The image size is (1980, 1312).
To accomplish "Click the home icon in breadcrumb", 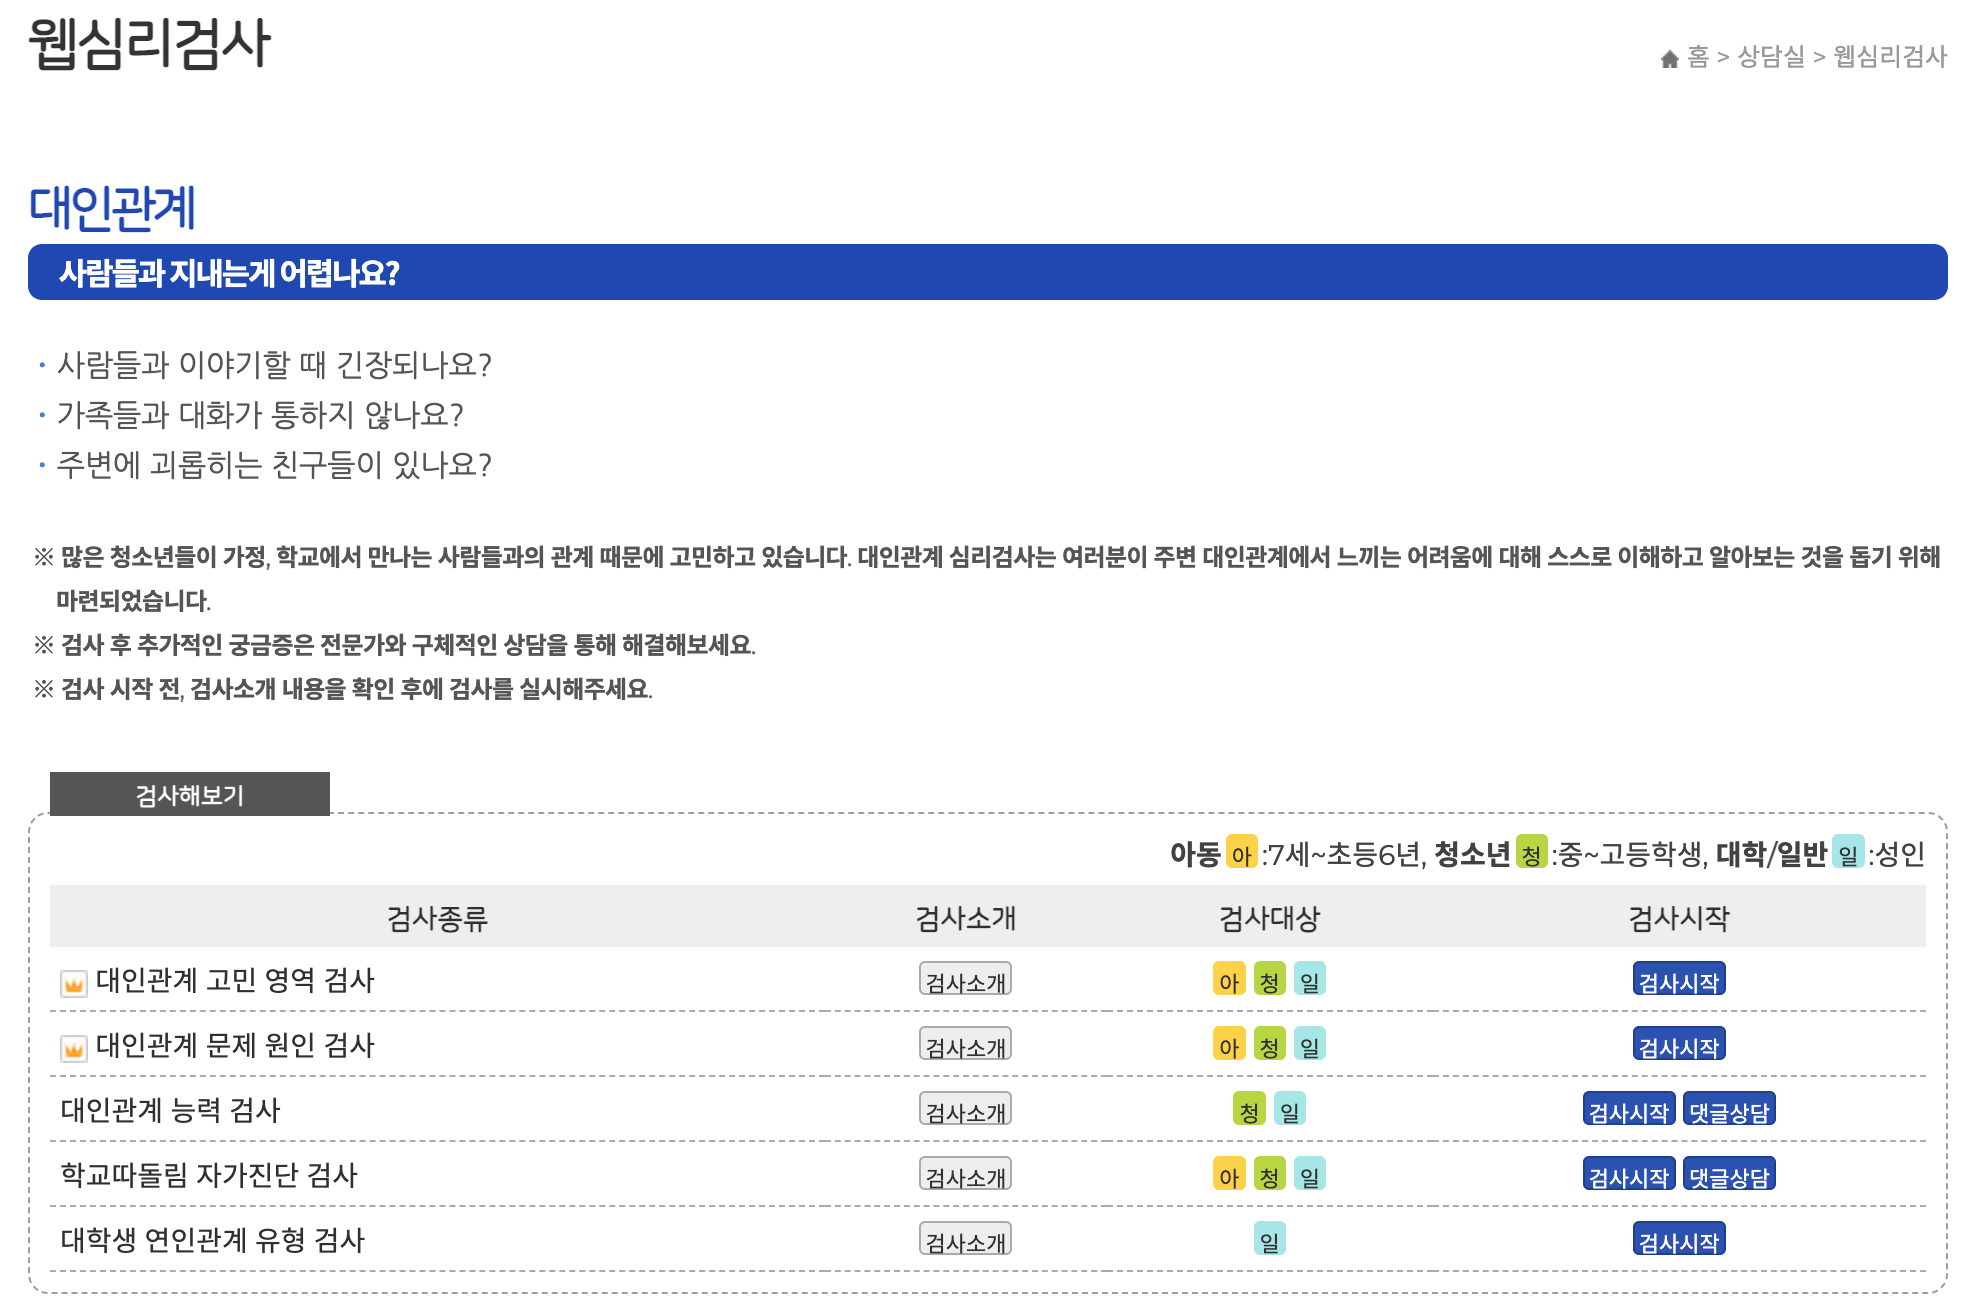I will pyautogui.click(x=1669, y=59).
